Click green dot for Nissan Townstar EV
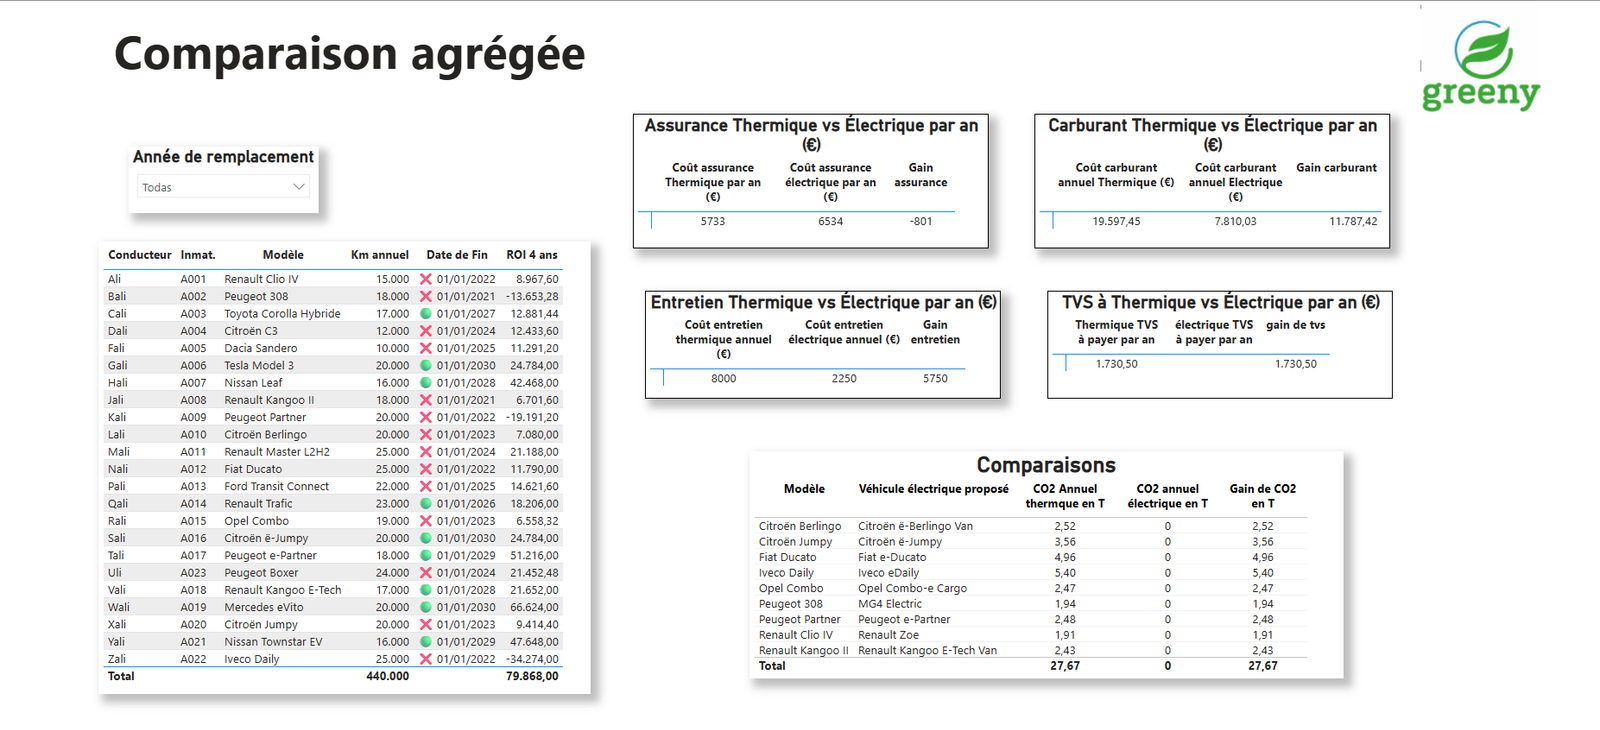Viewport: 1600px width, 730px height. [x=425, y=642]
